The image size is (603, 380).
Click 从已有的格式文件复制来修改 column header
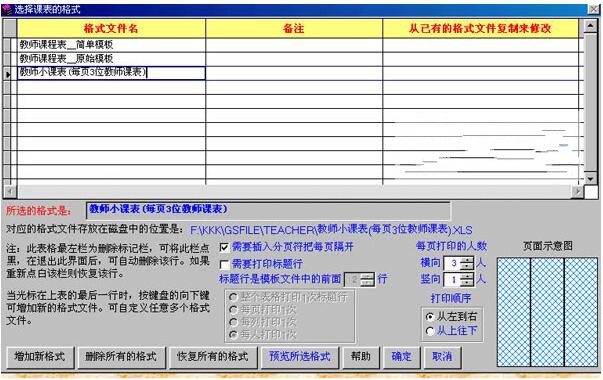tap(480, 28)
